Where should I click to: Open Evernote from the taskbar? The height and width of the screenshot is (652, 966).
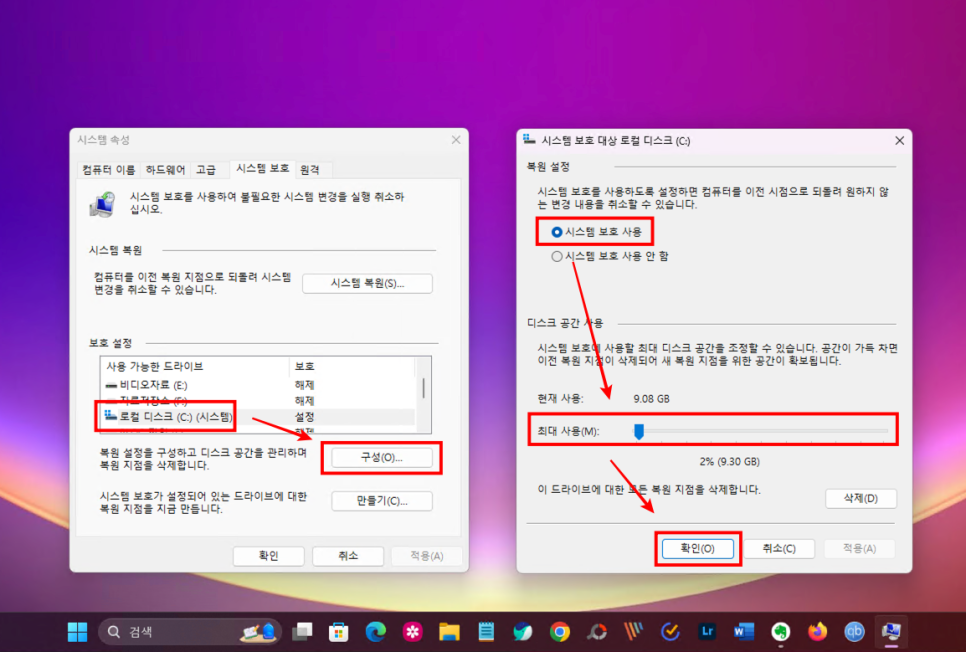tap(781, 632)
